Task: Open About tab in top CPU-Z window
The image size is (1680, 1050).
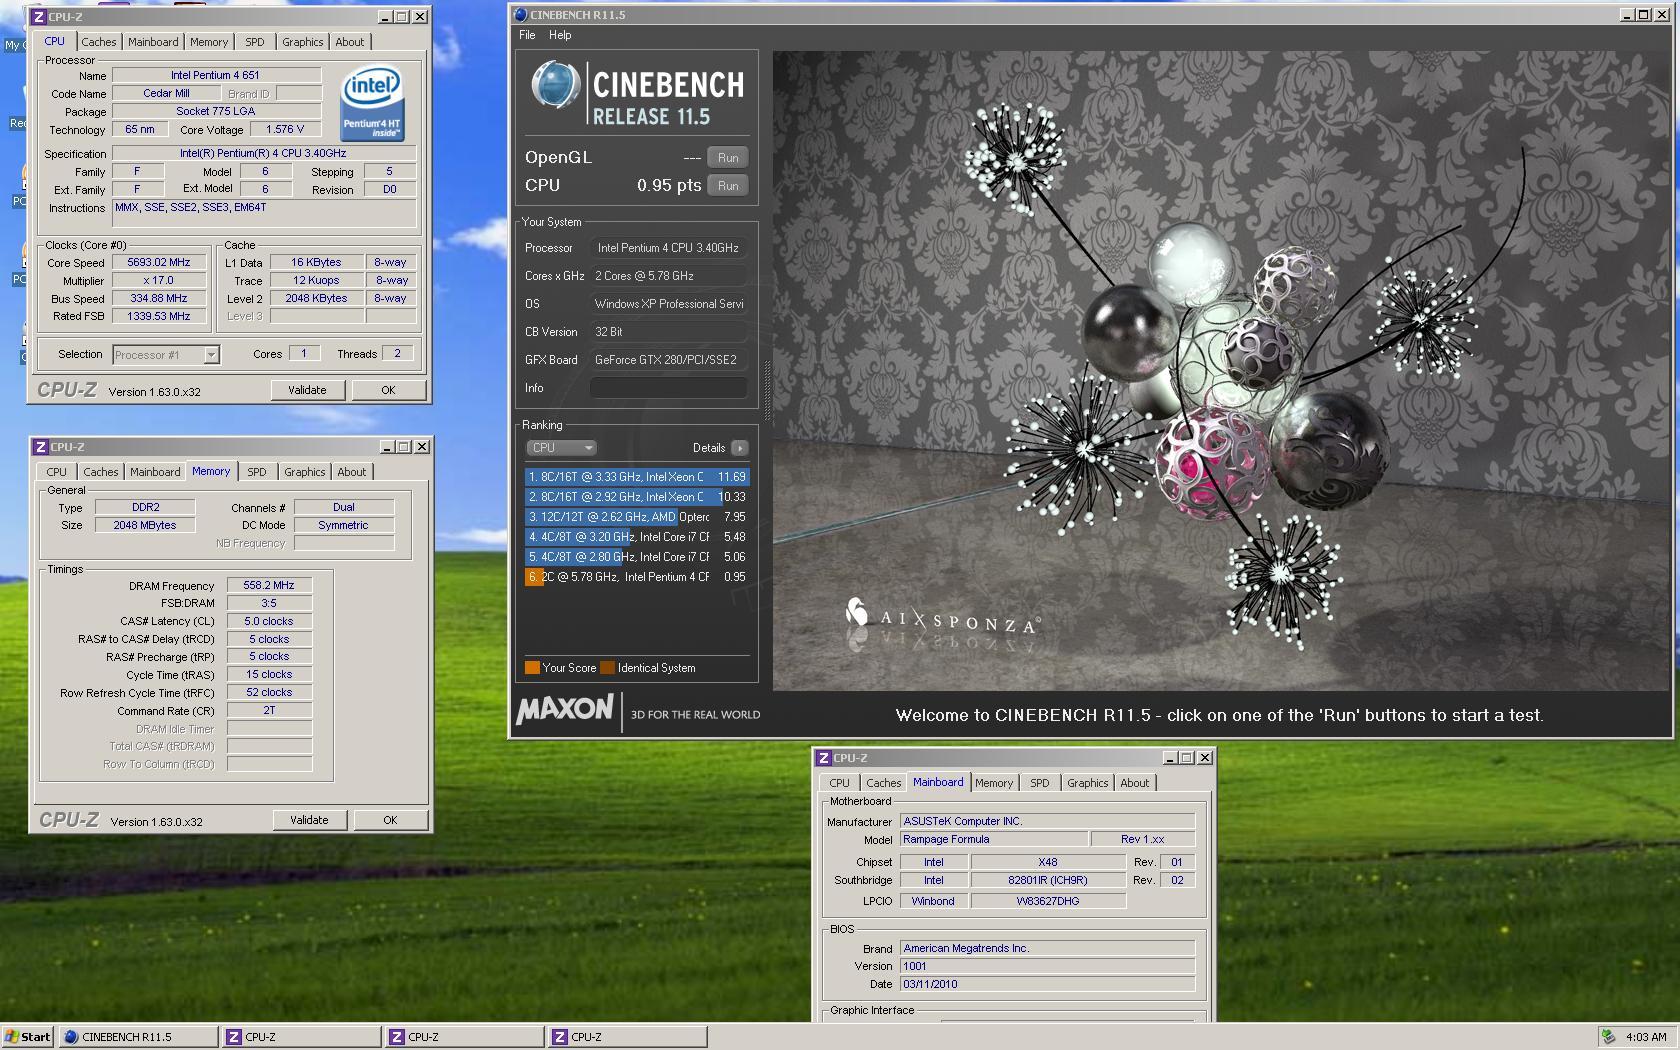Action: click(x=350, y=42)
